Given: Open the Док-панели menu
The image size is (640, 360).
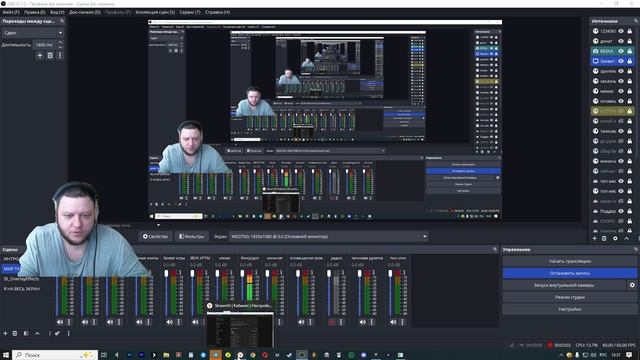Looking at the screenshot, I should 85,12.
